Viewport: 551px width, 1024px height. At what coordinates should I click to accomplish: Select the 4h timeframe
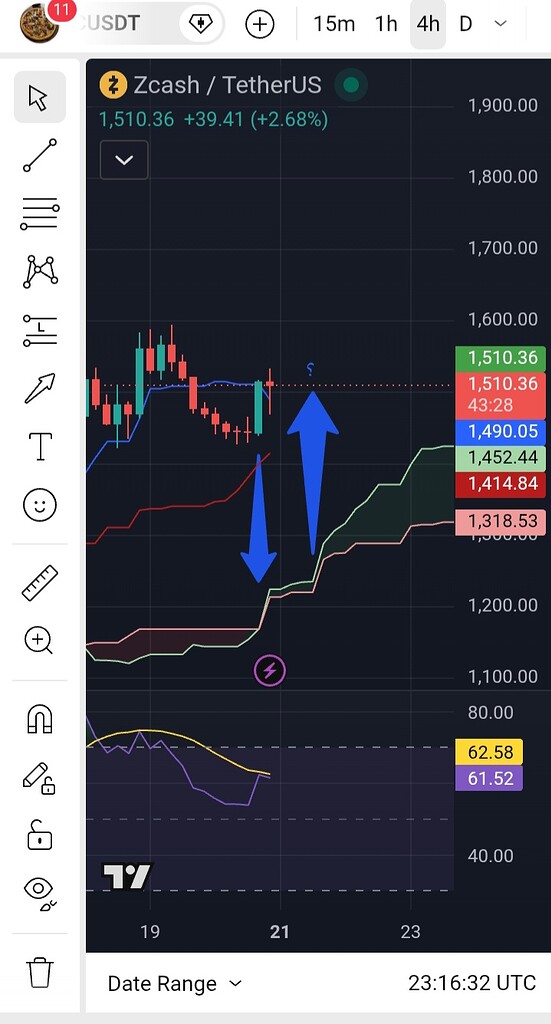click(x=428, y=25)
